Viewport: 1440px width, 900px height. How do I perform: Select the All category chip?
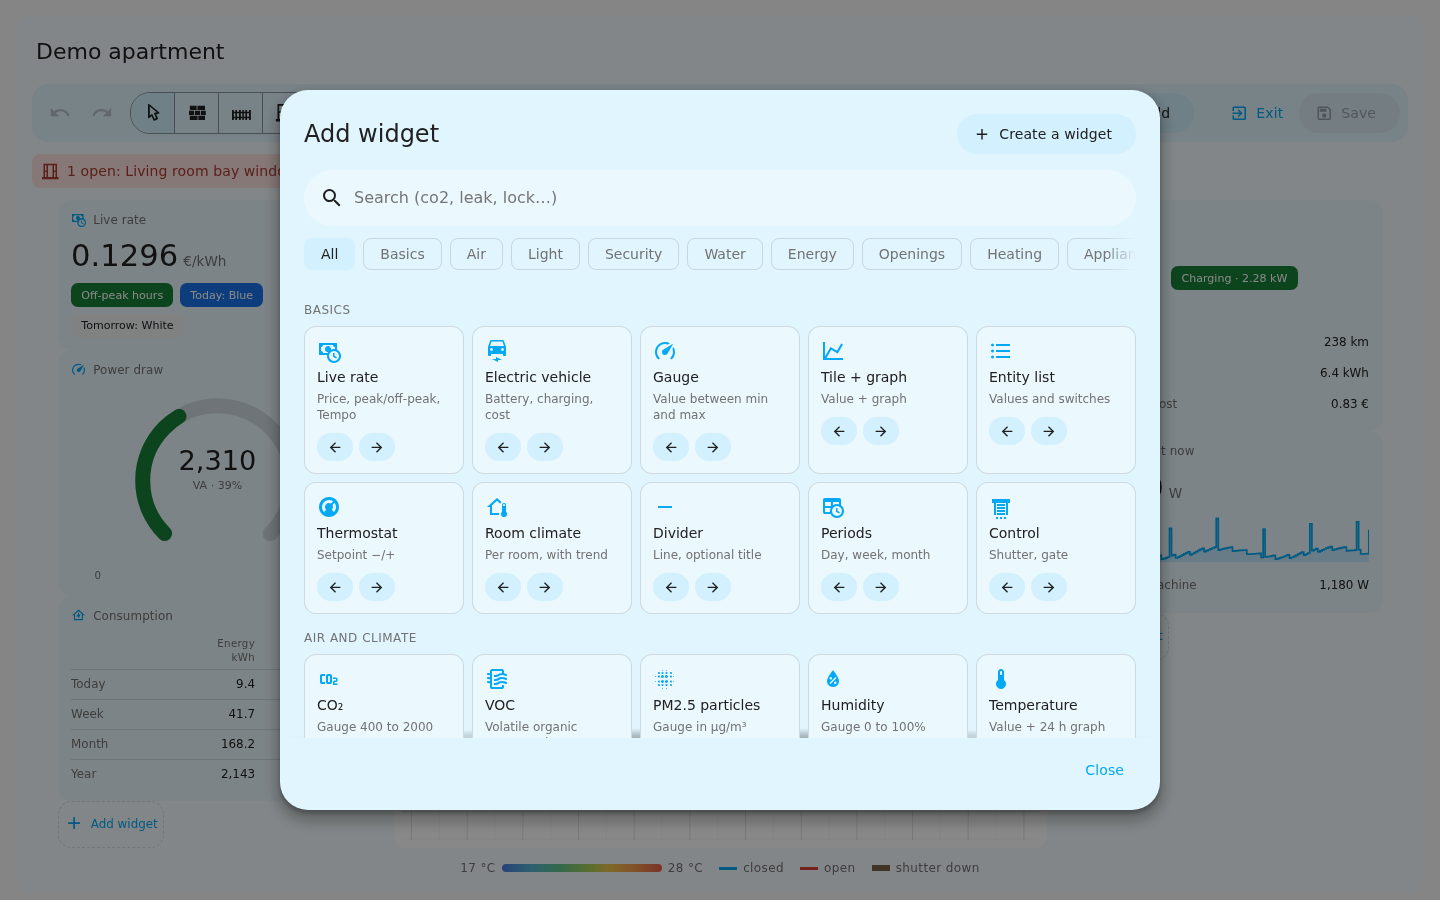(329, 254)
